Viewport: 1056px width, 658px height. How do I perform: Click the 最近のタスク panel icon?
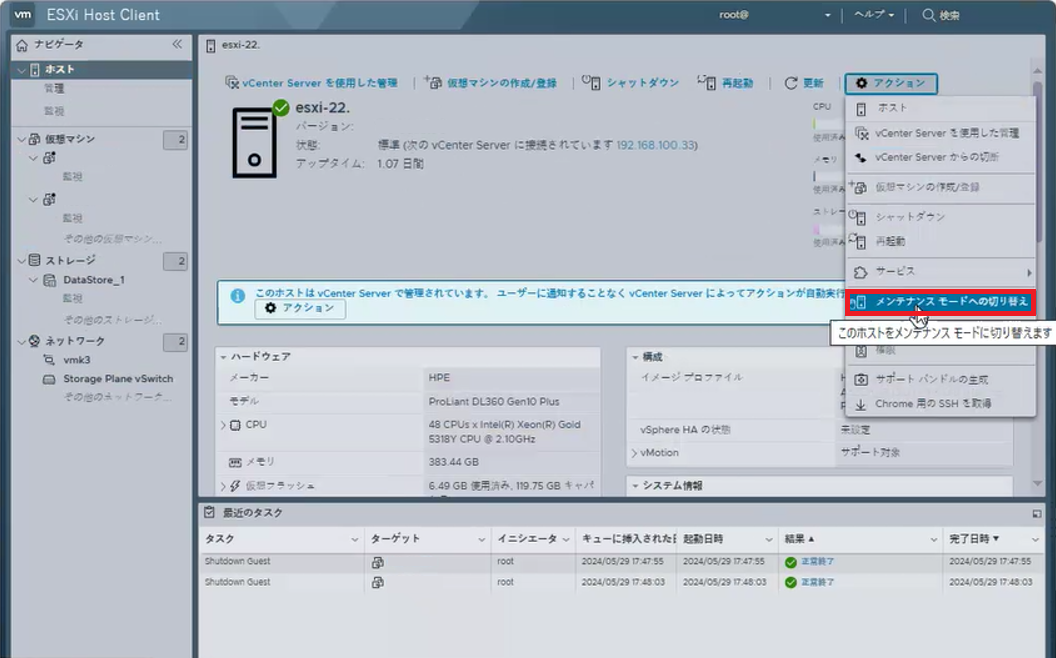click(x=209, y=513)
